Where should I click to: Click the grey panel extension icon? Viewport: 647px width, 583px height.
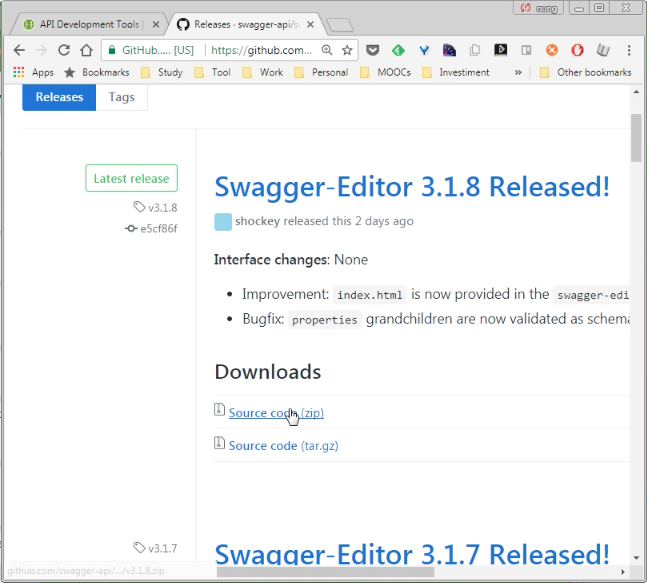[526, 50]
